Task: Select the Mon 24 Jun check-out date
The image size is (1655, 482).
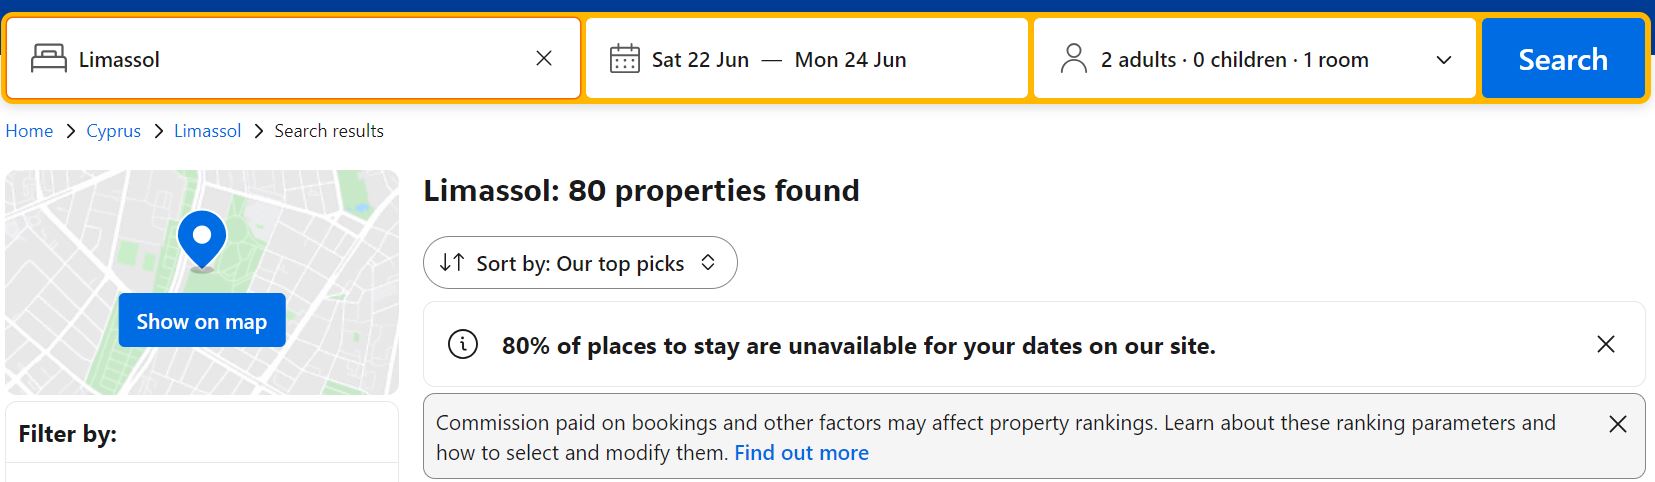Action: click(x=850, y=60)
